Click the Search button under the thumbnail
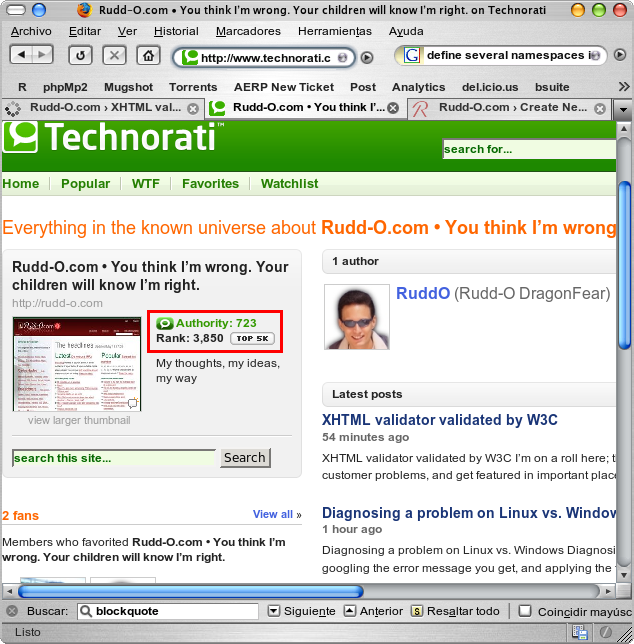This screenshot has width=634, height=644. coord(245,458)
